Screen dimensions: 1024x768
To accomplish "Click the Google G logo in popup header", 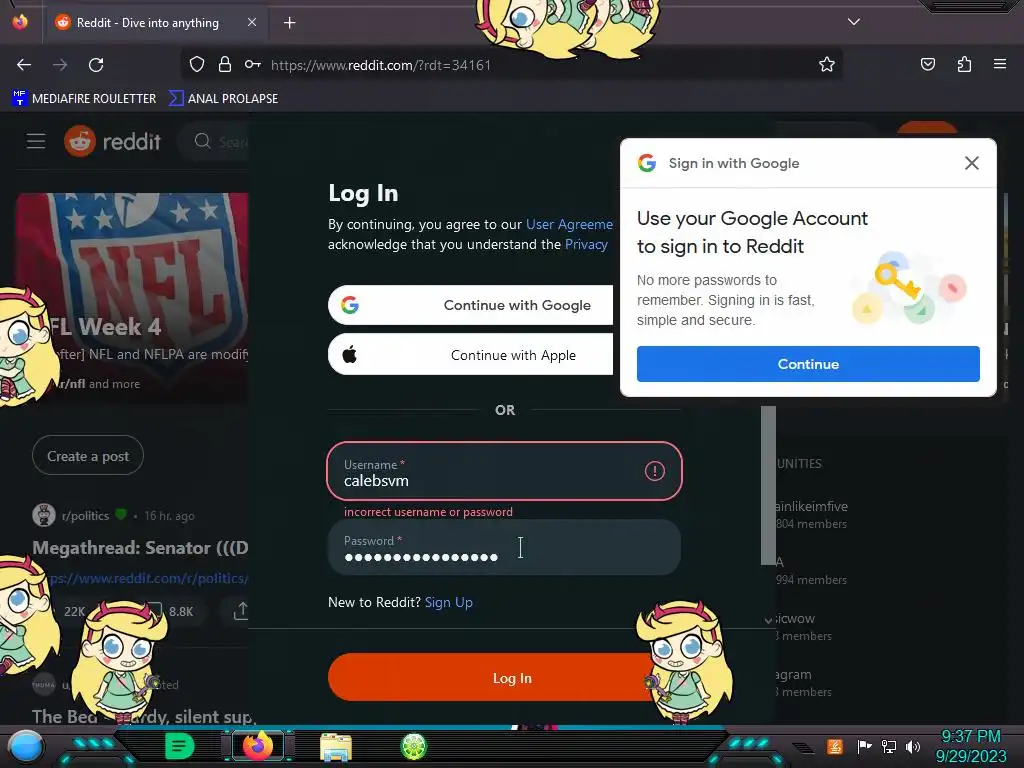I will point(647,163).
